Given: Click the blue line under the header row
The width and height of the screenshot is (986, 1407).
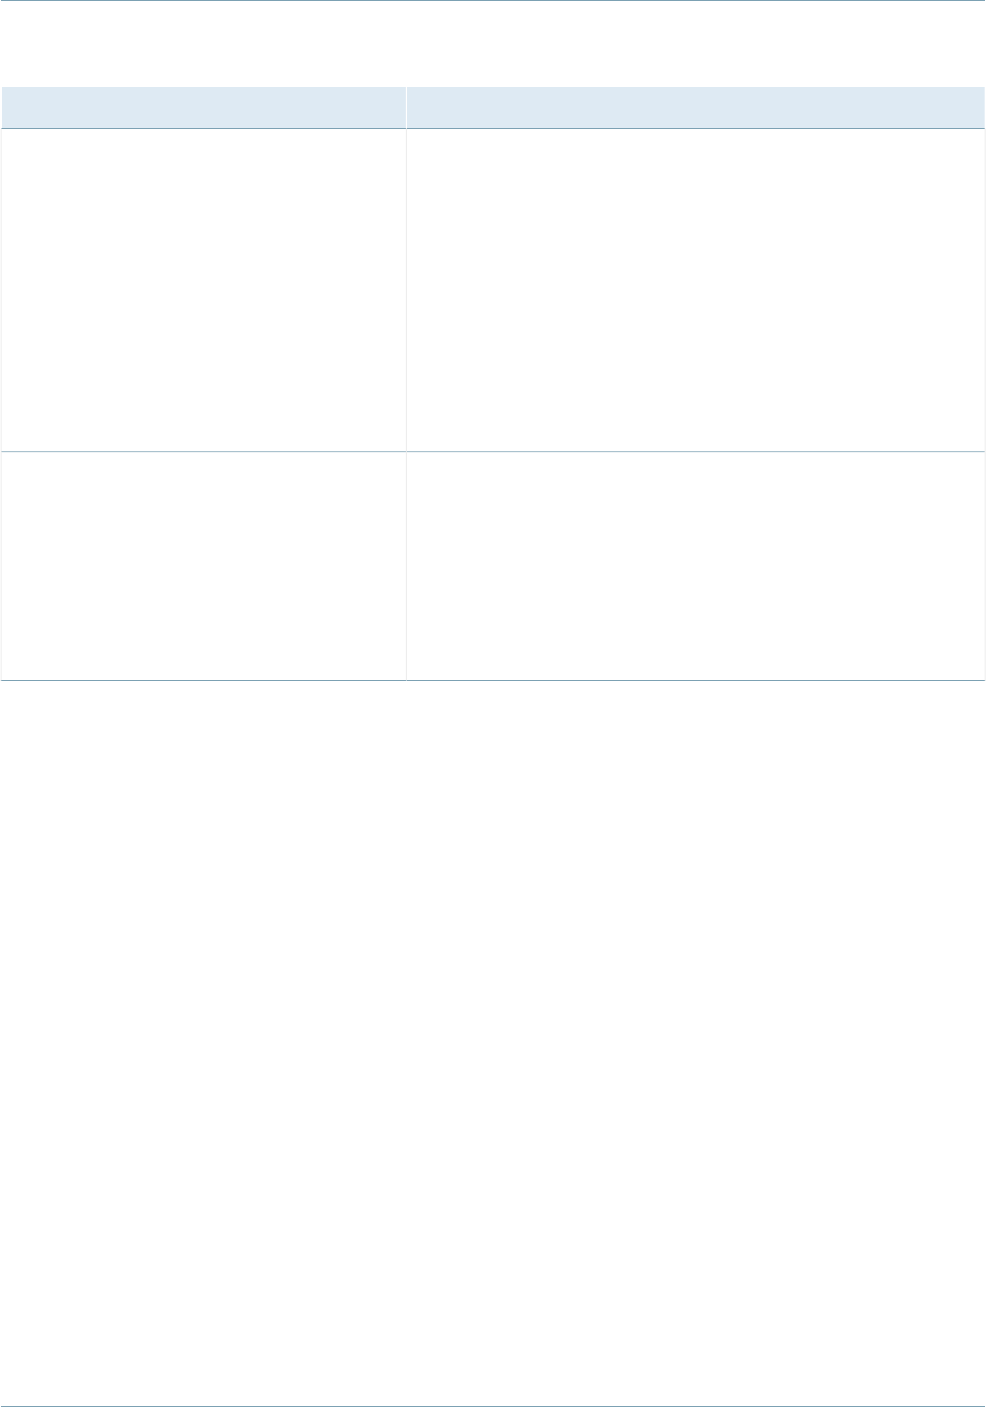Looking at the screenshot, I should click(493, 129).
